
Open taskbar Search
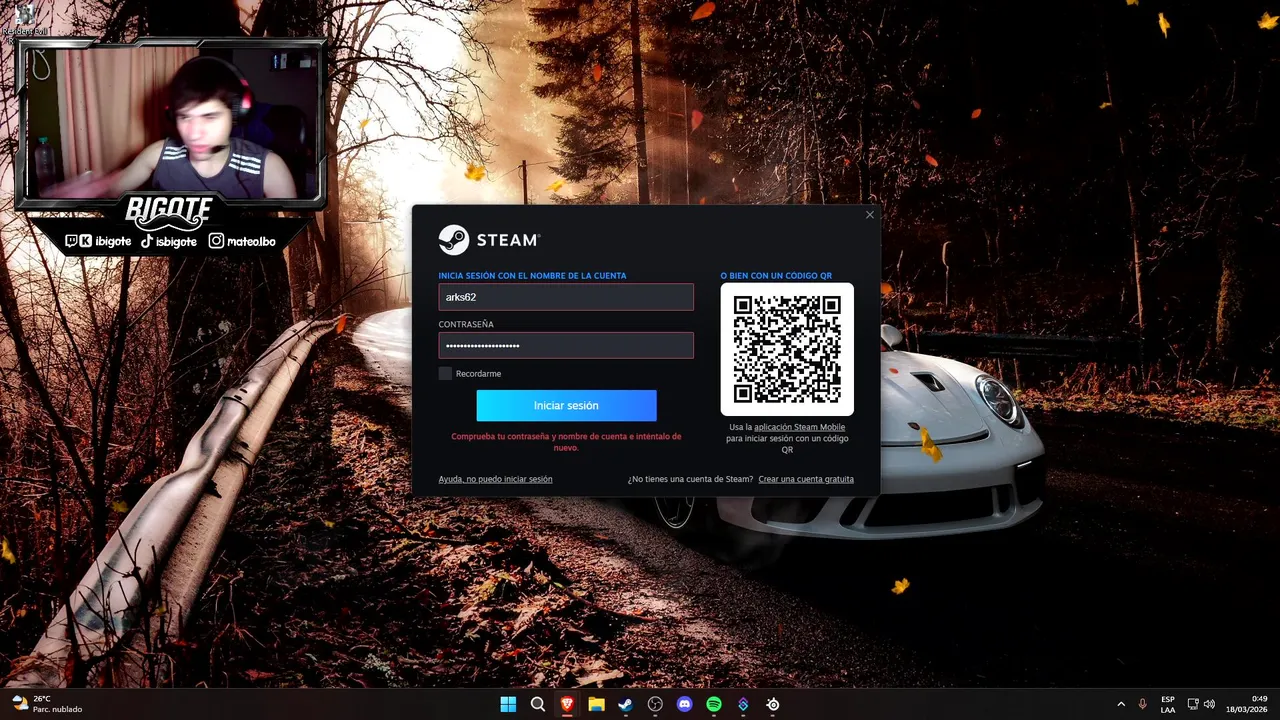point(538,704)
